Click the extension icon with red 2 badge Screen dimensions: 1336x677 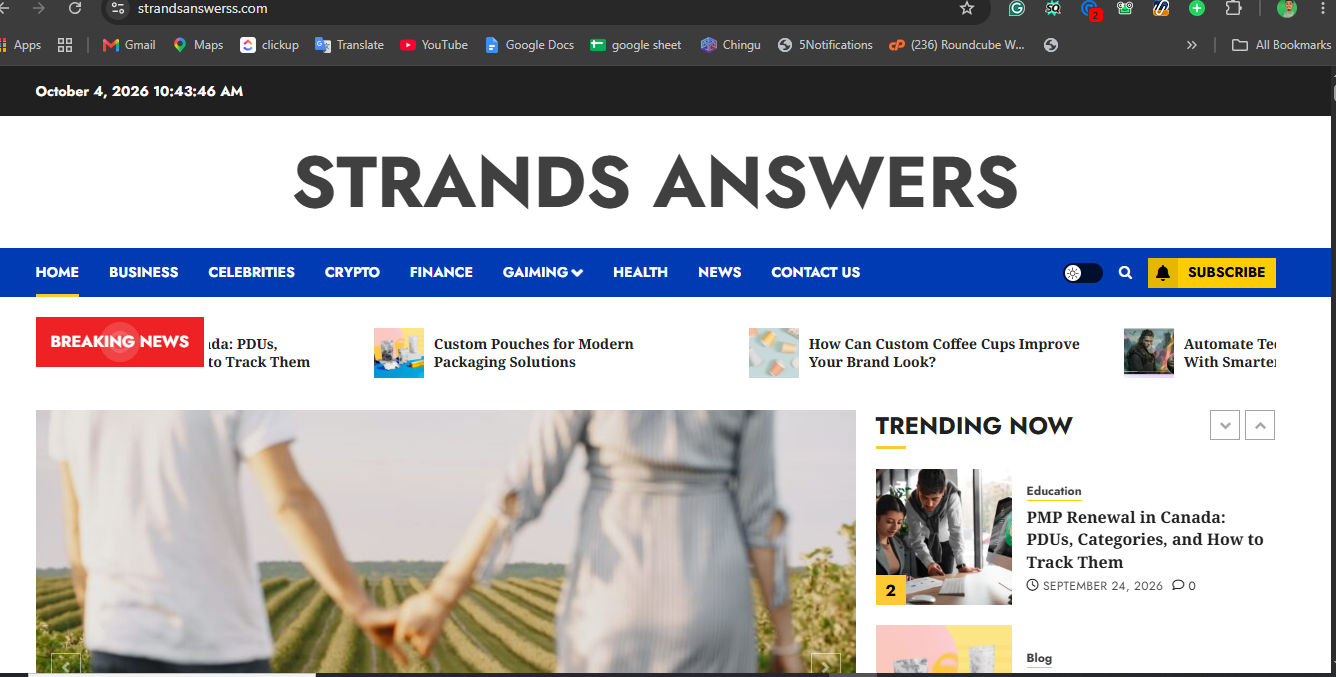point(1090,9)
